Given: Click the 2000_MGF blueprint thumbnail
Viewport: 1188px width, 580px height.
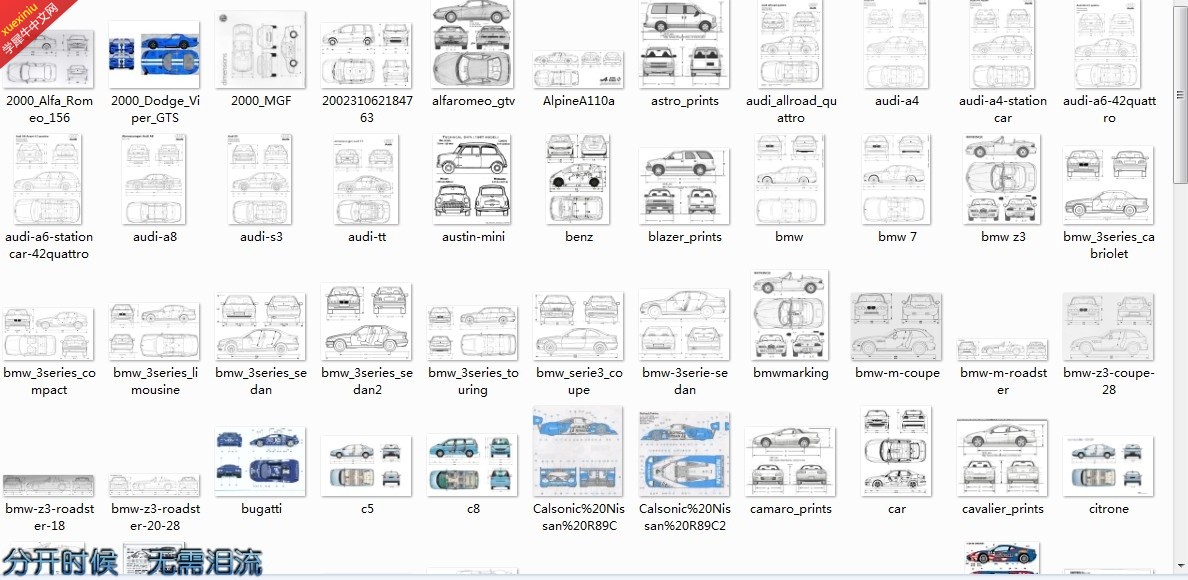Looking at the screenshot, I should click(x=260, y=49).
